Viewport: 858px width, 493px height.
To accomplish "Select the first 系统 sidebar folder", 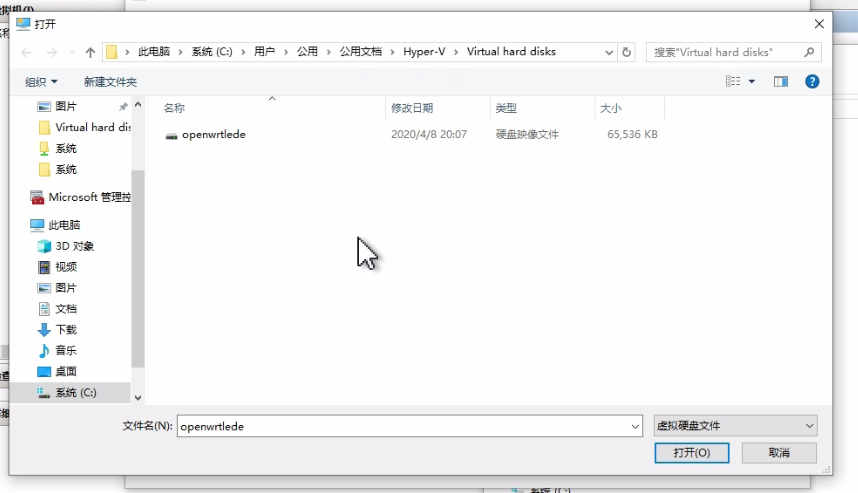I will pos(57,149).
